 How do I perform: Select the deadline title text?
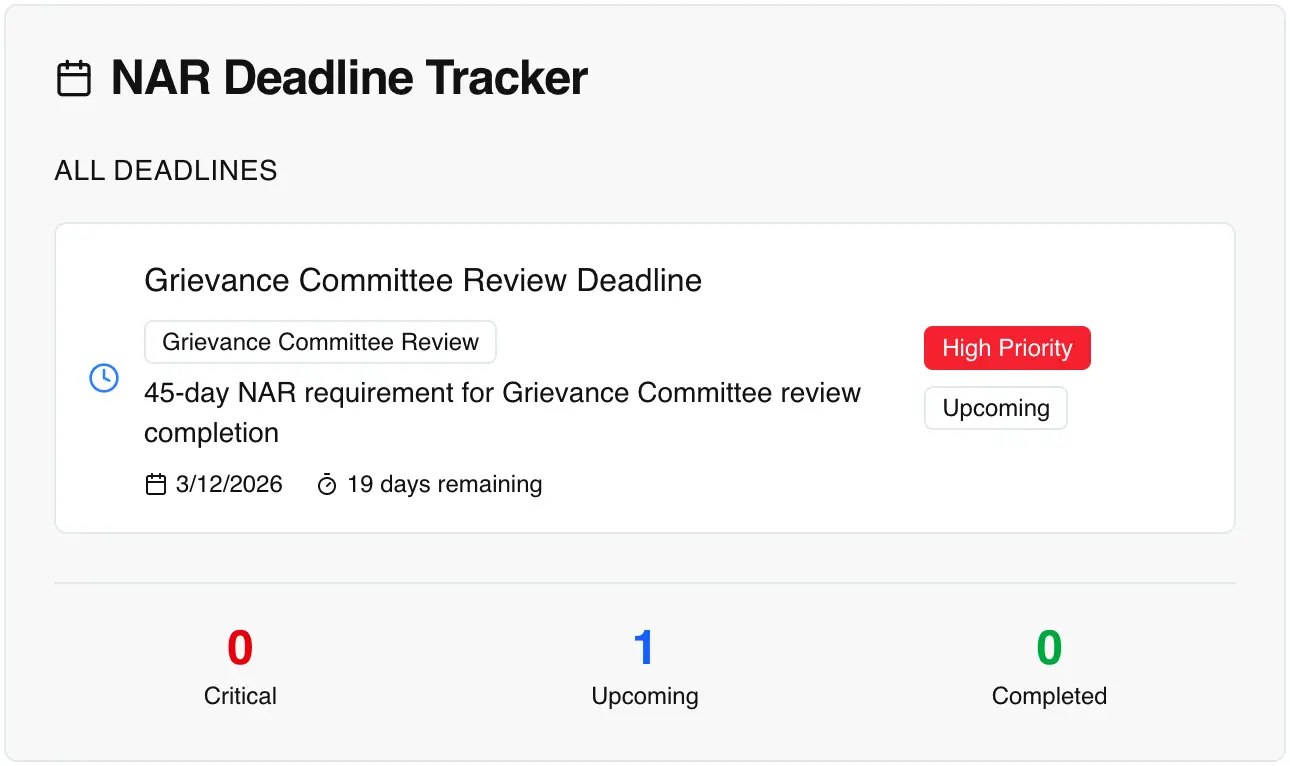(423, 280)
